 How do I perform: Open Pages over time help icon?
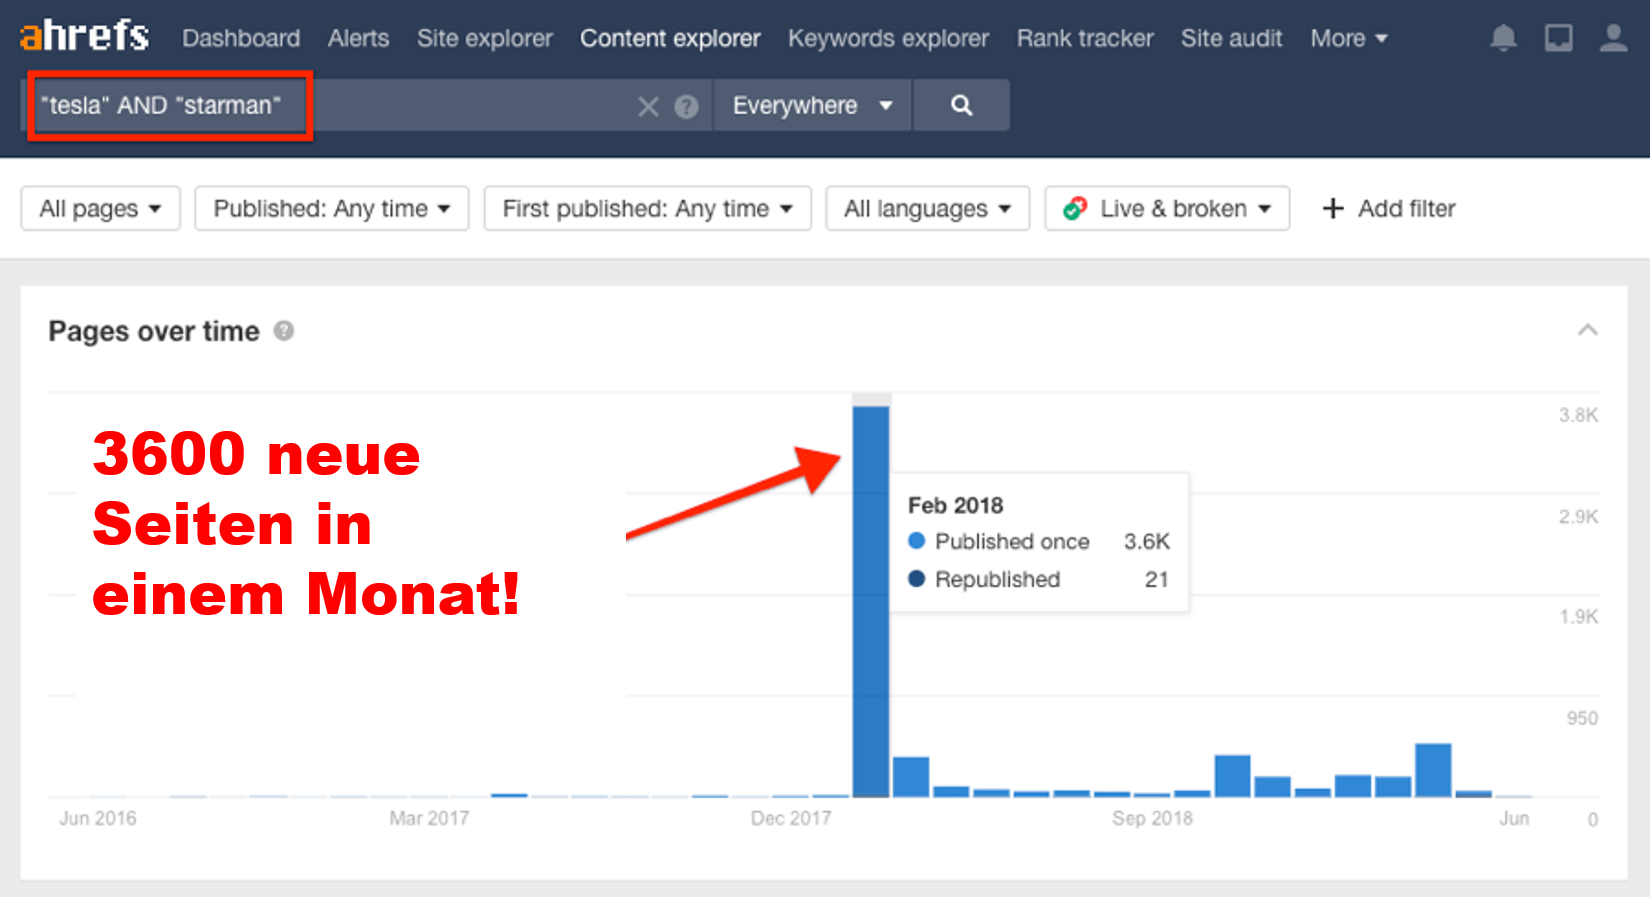[284, 331]
